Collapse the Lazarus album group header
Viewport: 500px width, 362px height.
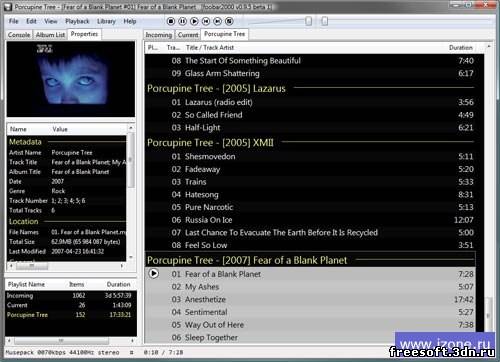point(216,88)
